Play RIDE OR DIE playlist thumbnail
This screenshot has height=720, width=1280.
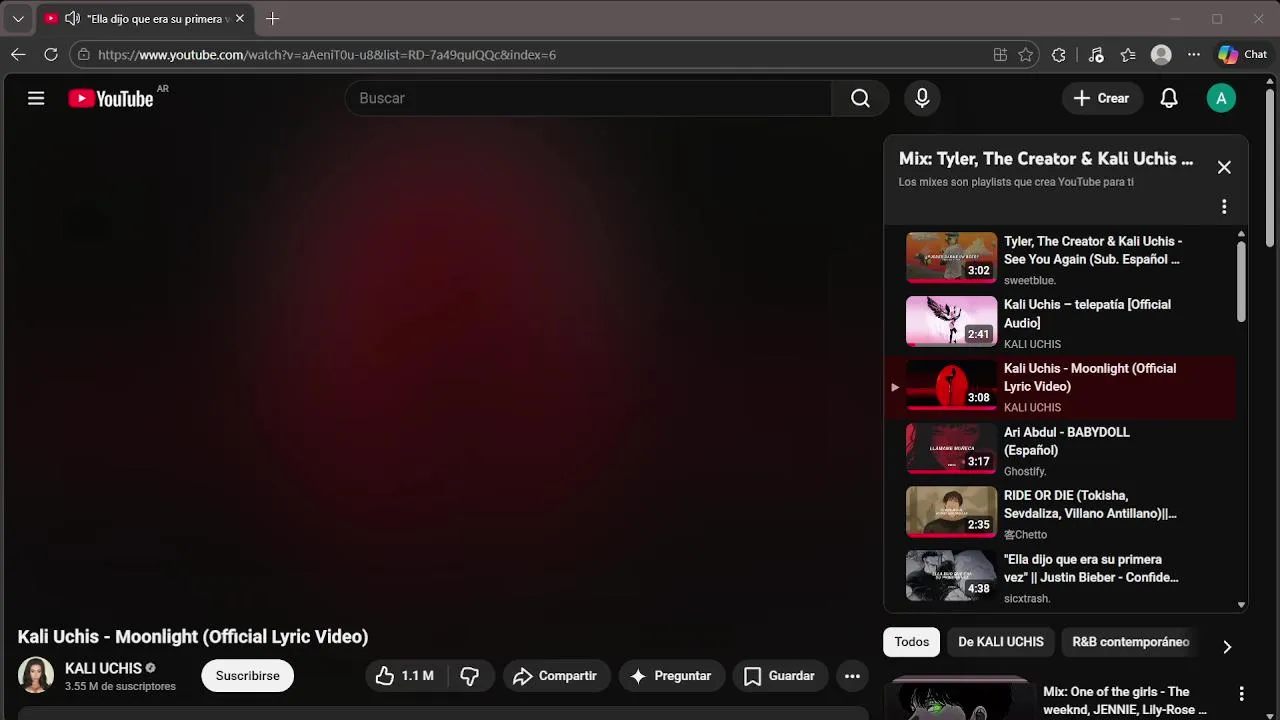951,512
